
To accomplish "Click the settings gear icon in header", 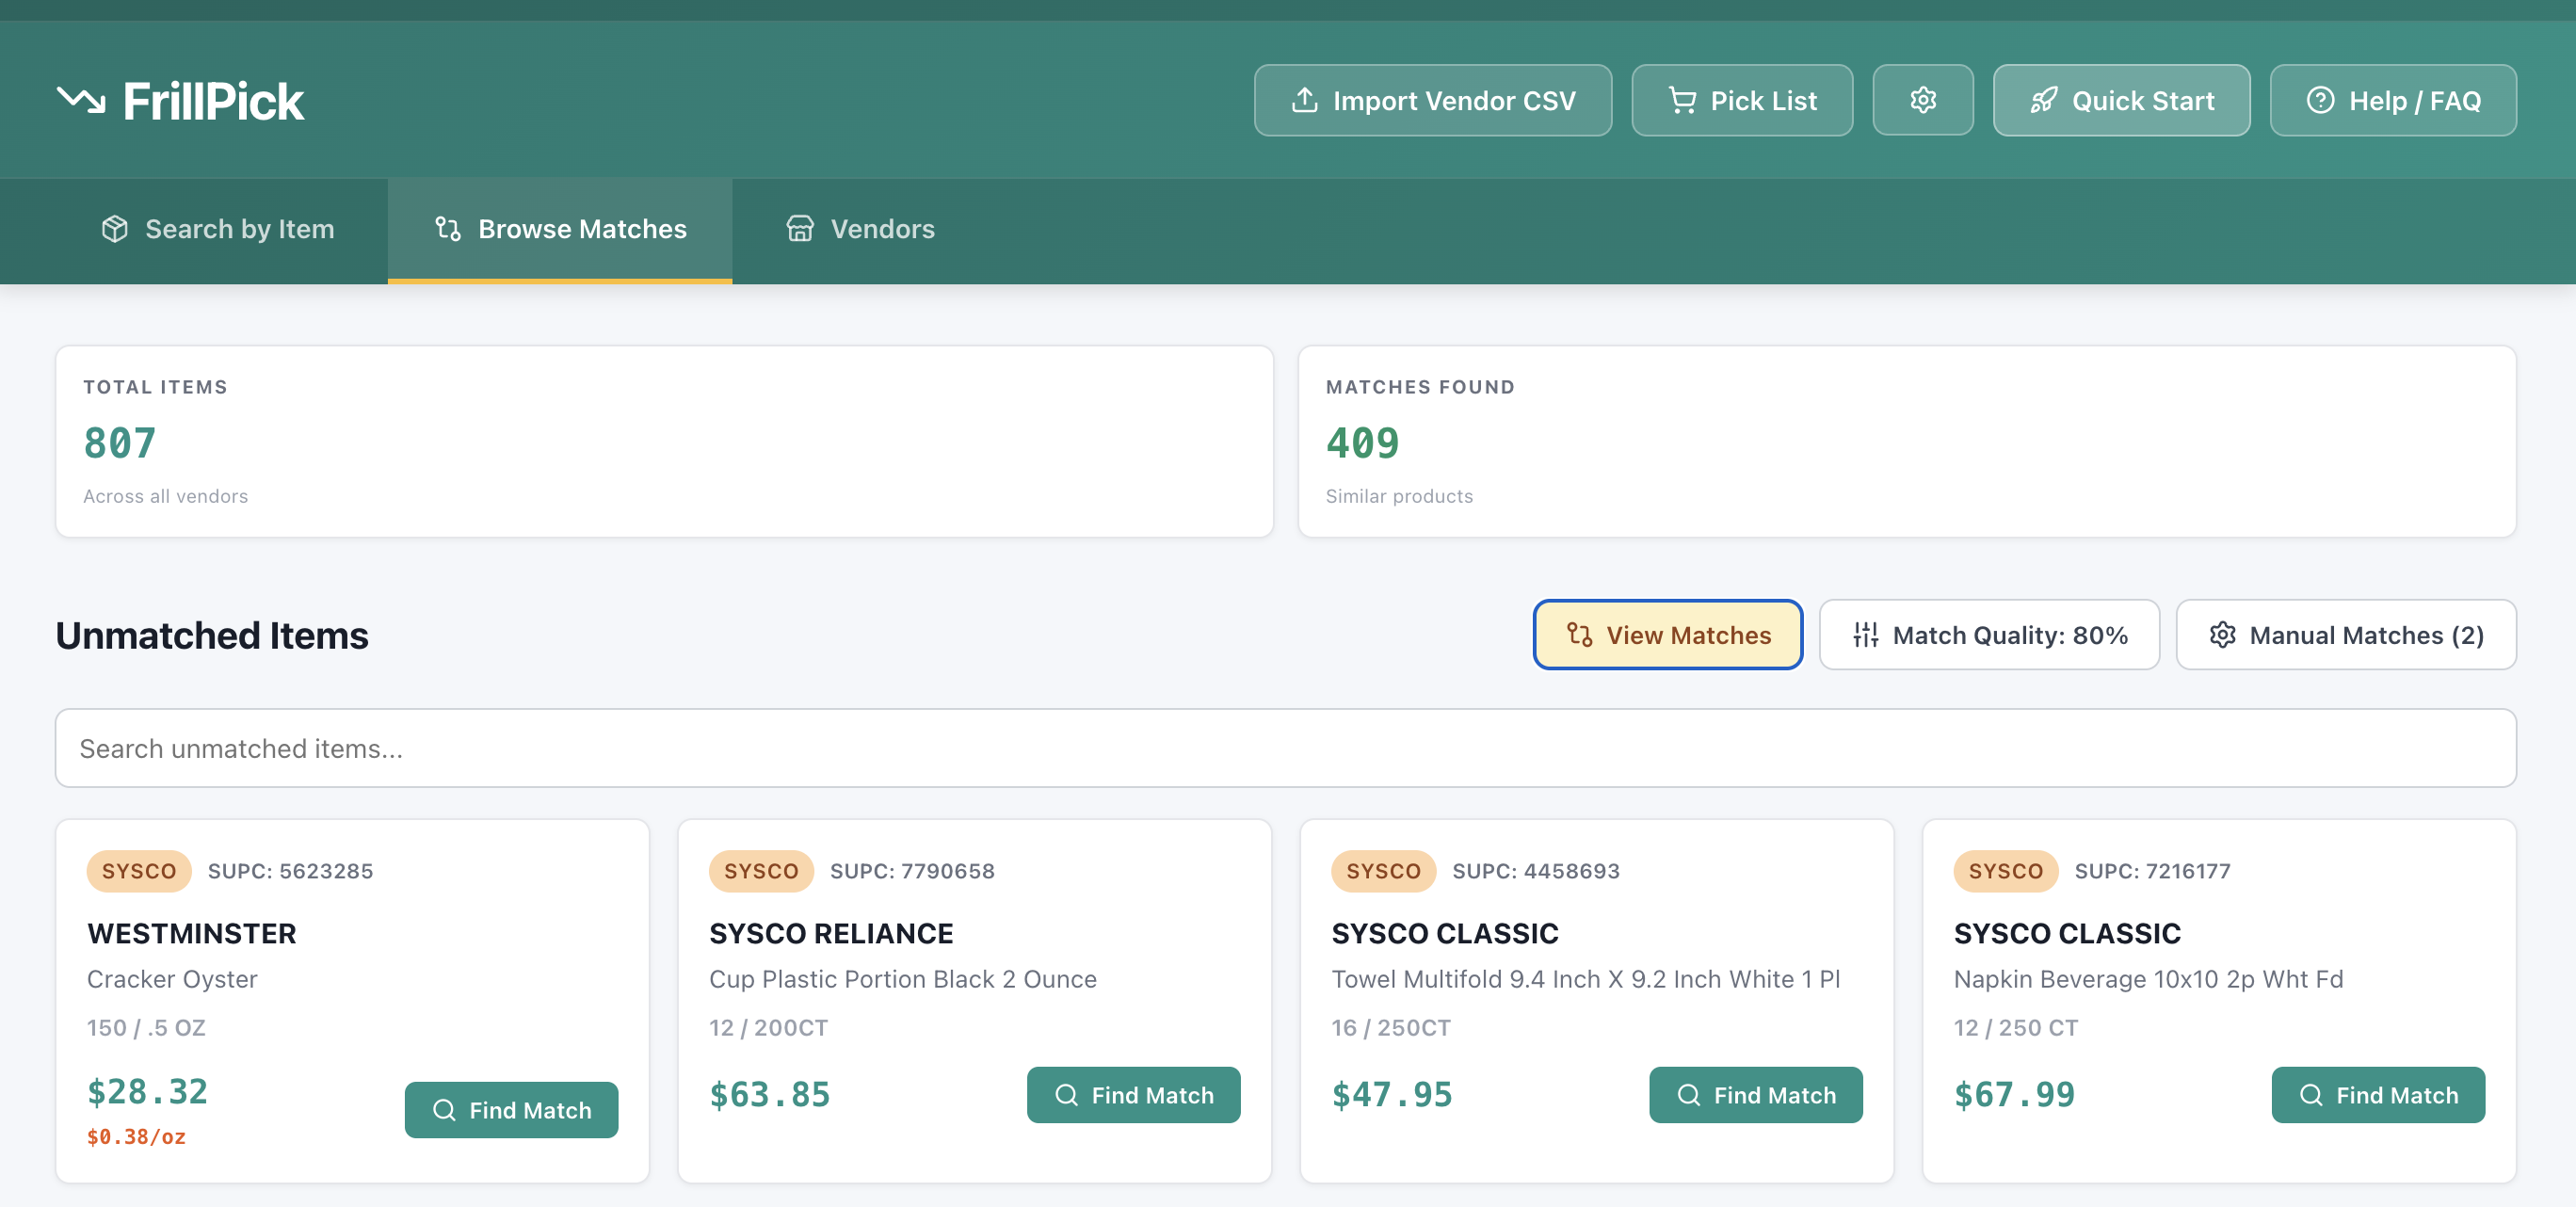I will (1922, 100).
